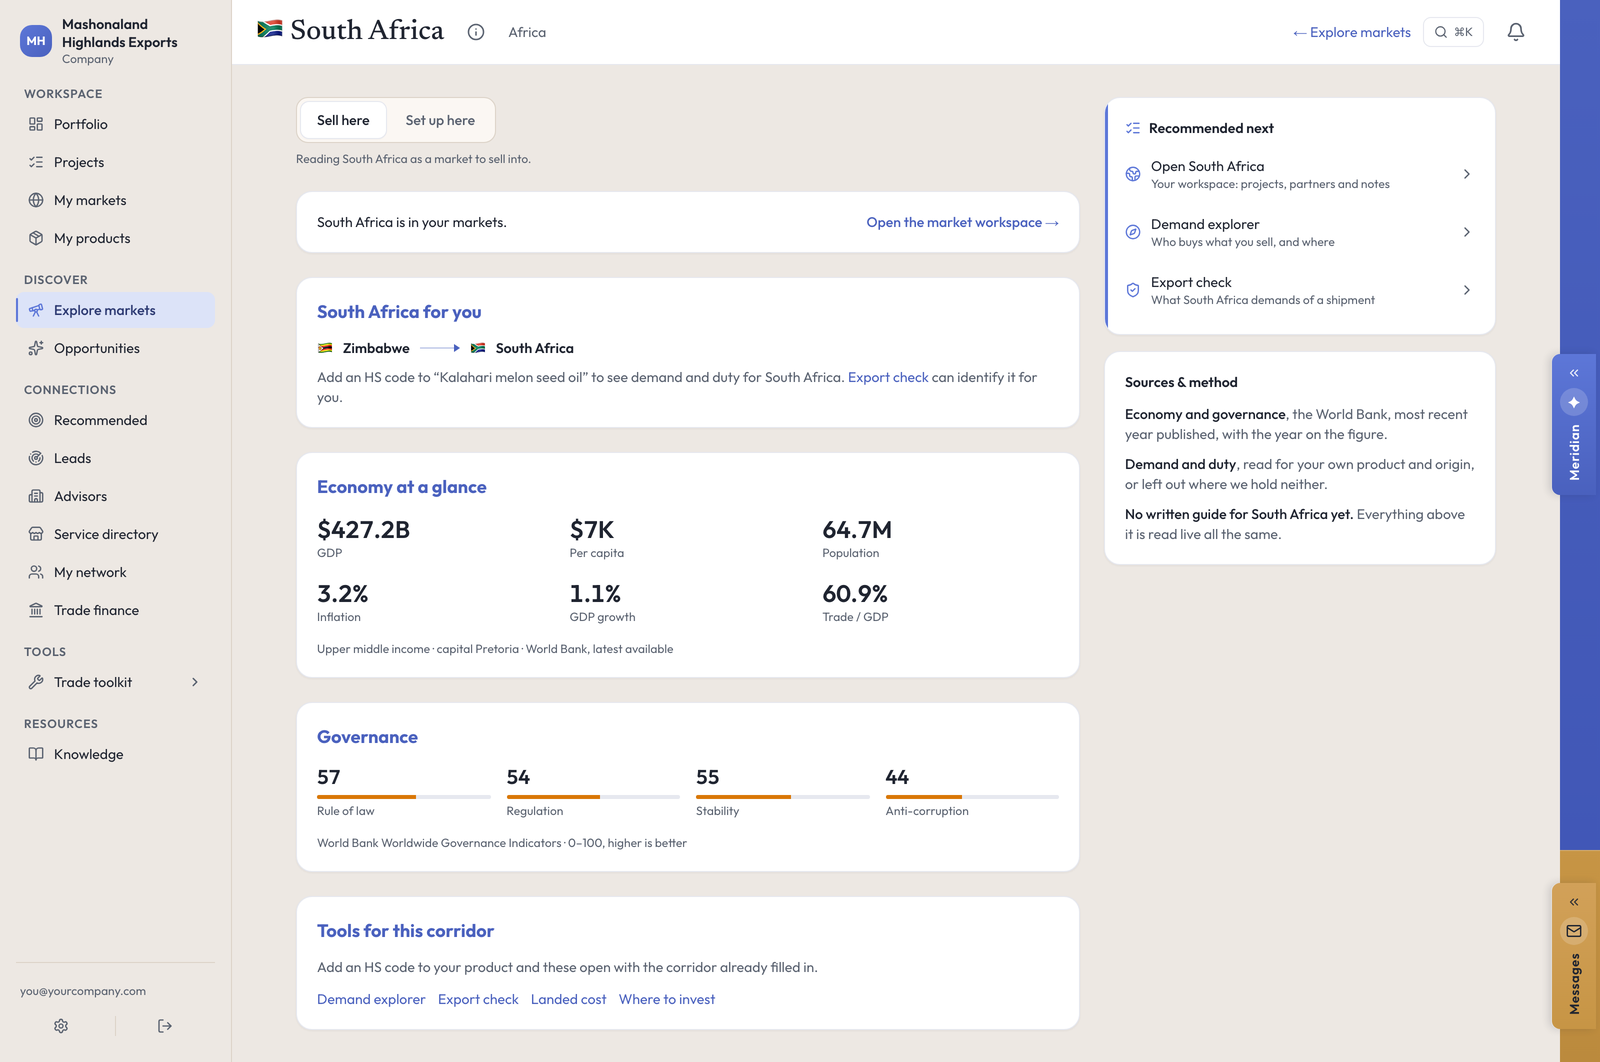Switch to the Set up here tab
Viewport: 1600px width, 1062px height.
click(440, 120)
